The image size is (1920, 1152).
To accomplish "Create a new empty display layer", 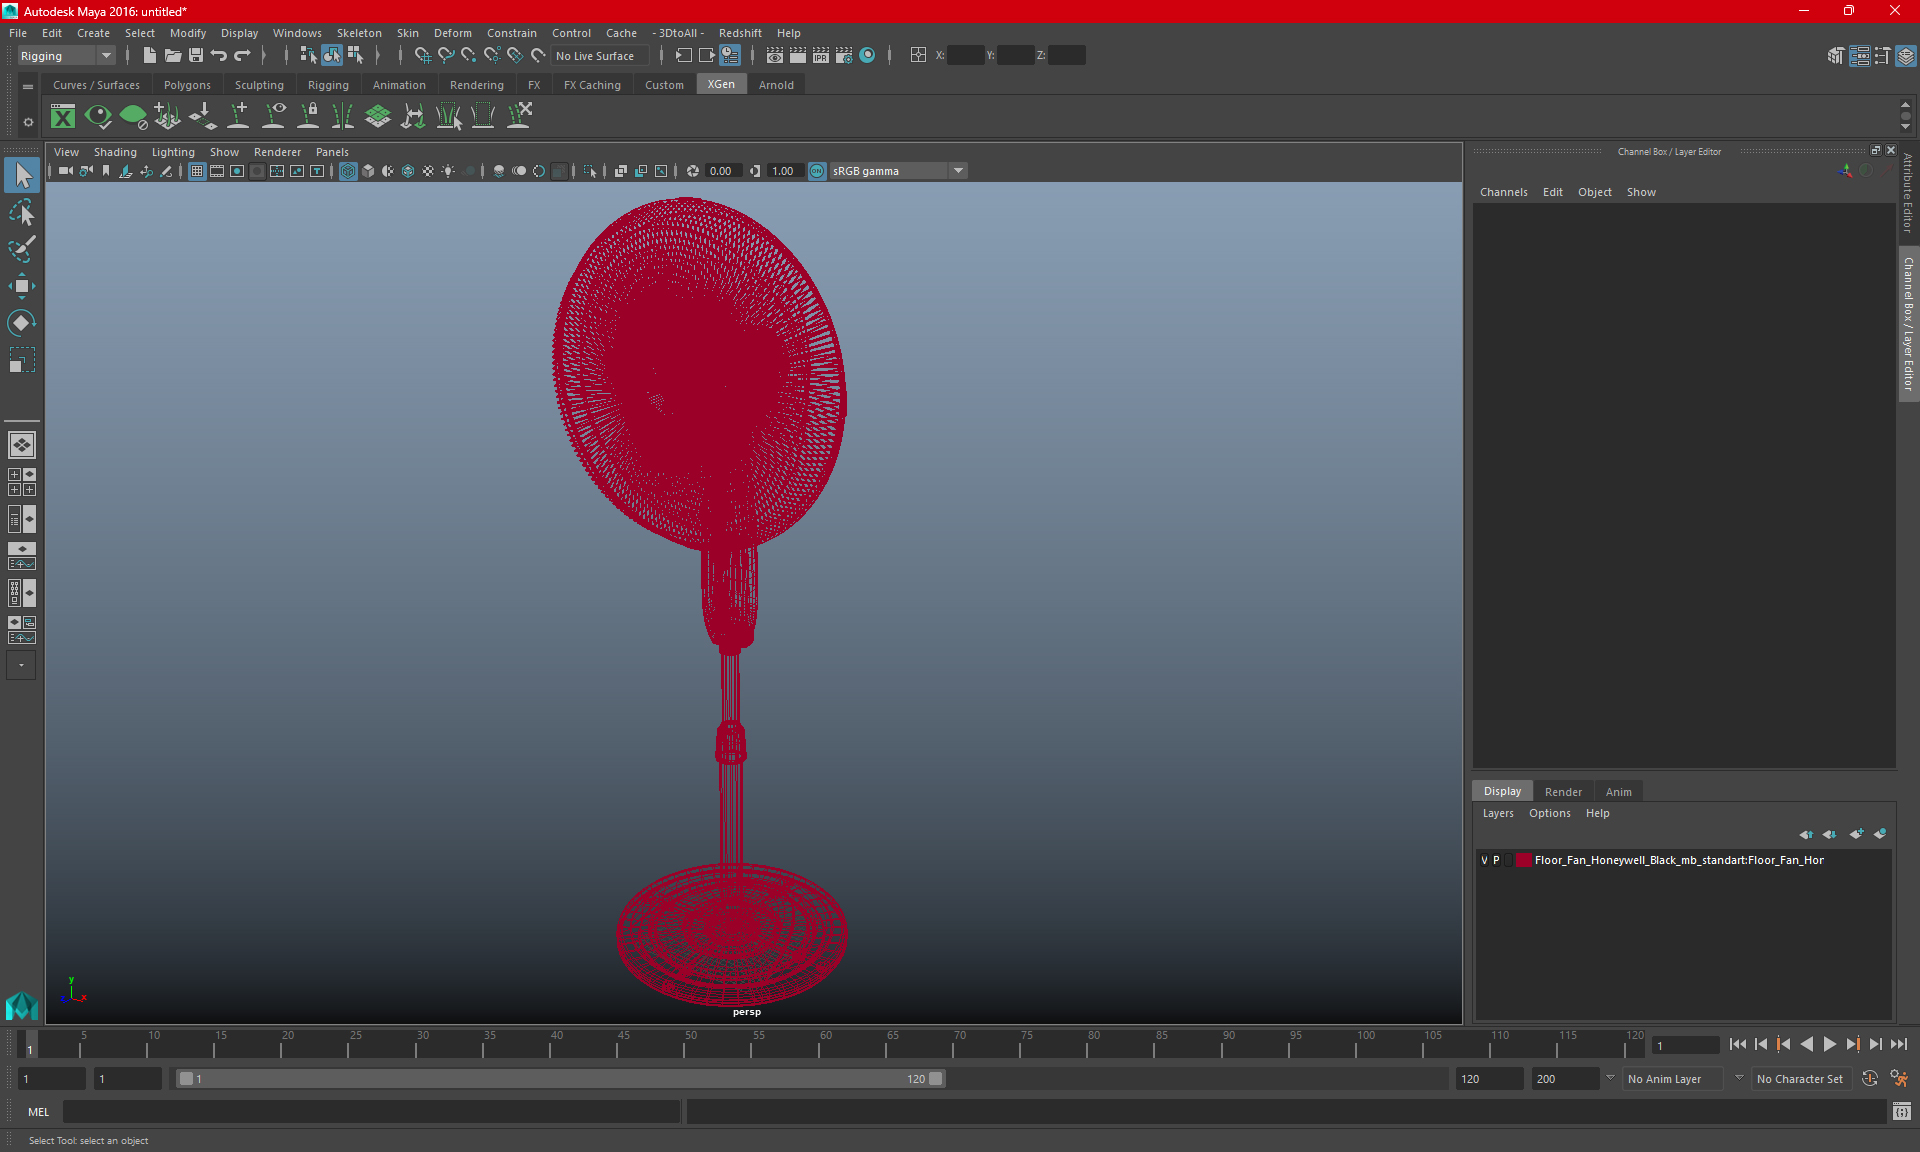I will [x=1856, y=834].
